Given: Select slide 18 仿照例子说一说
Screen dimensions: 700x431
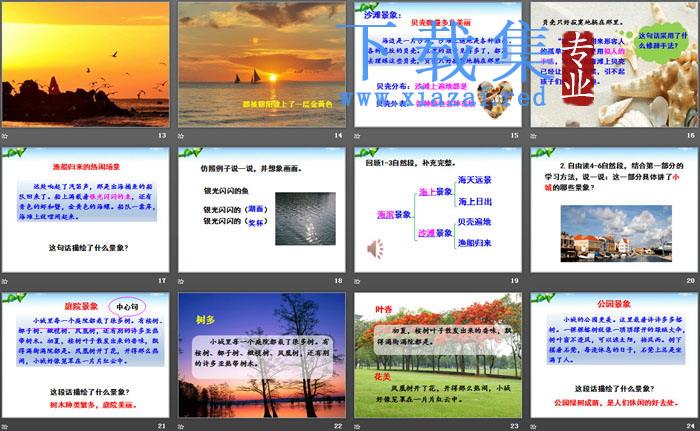Looking at the screenshot, I should pyautogui.click(x=262, y=210).
